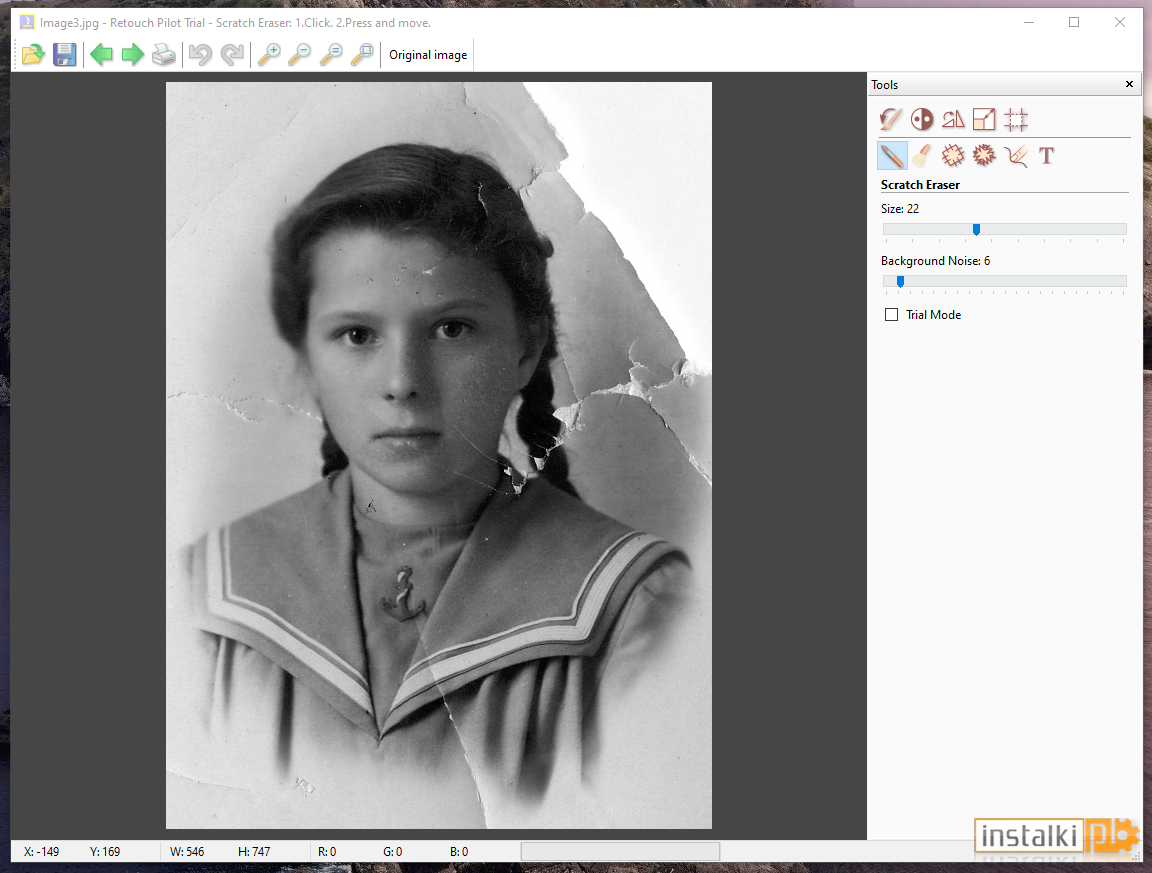The image size is (1152, 873).
Task: Click the 'Size: 22' label
Action: tap(900, 209)
